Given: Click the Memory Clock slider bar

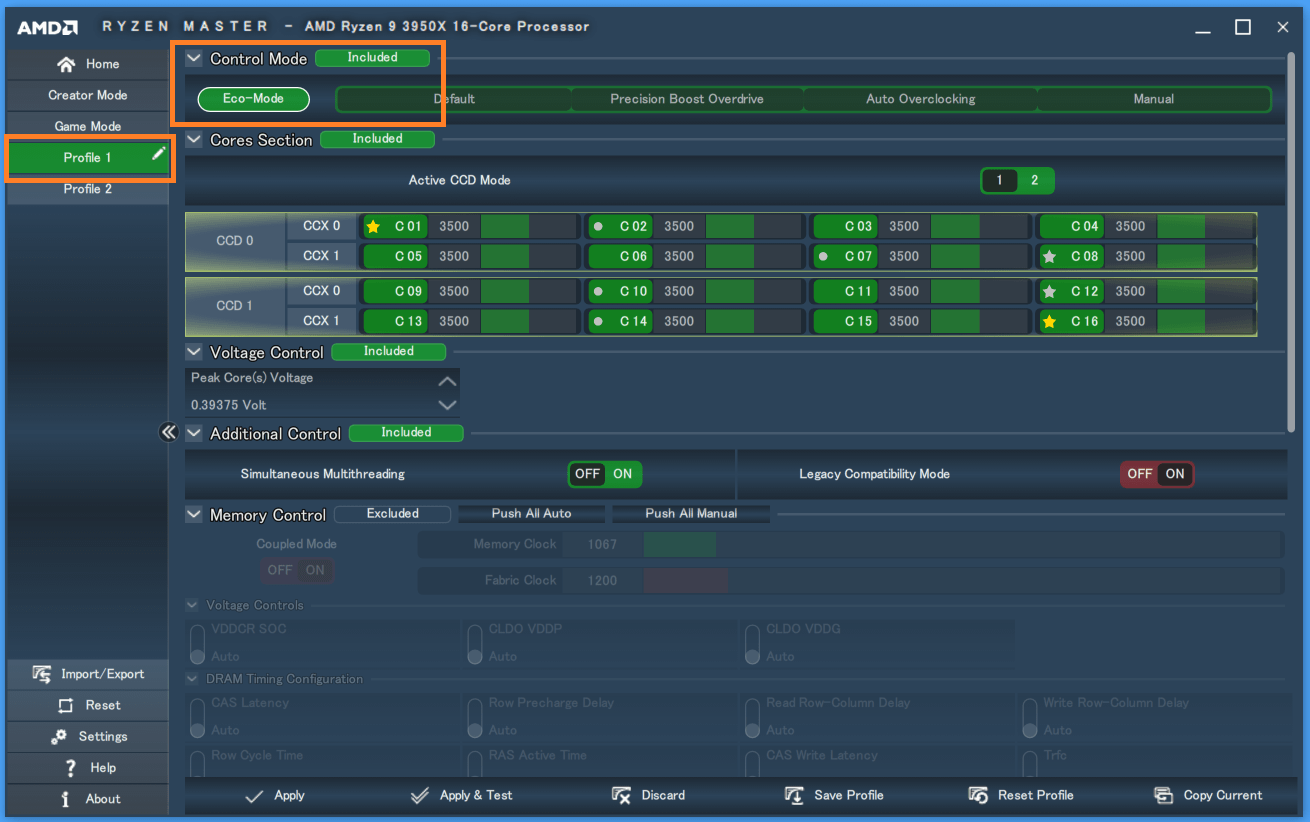Looking at the screenshot, I should pyautogui.click(x=962, y=545).
